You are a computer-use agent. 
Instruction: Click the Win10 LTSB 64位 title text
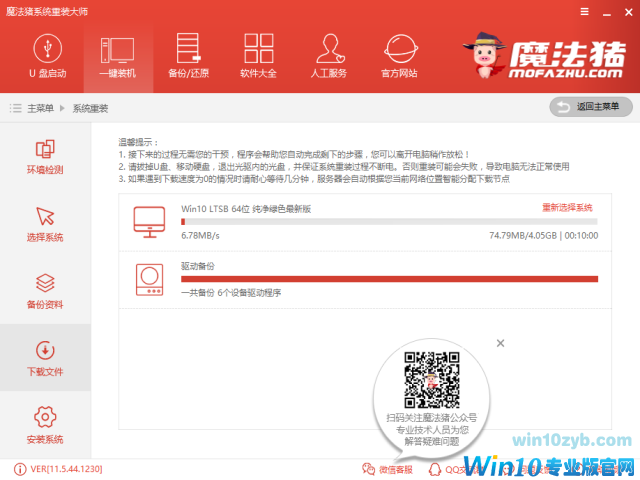pos(246,209)
